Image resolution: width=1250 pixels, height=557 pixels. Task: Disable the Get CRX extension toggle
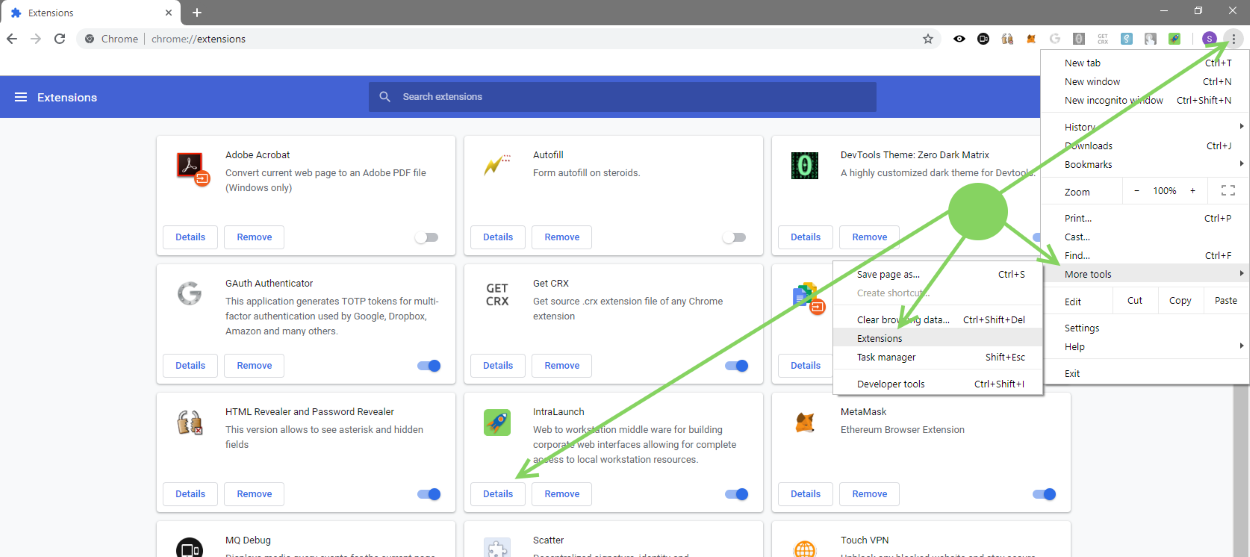coord(737,366)
